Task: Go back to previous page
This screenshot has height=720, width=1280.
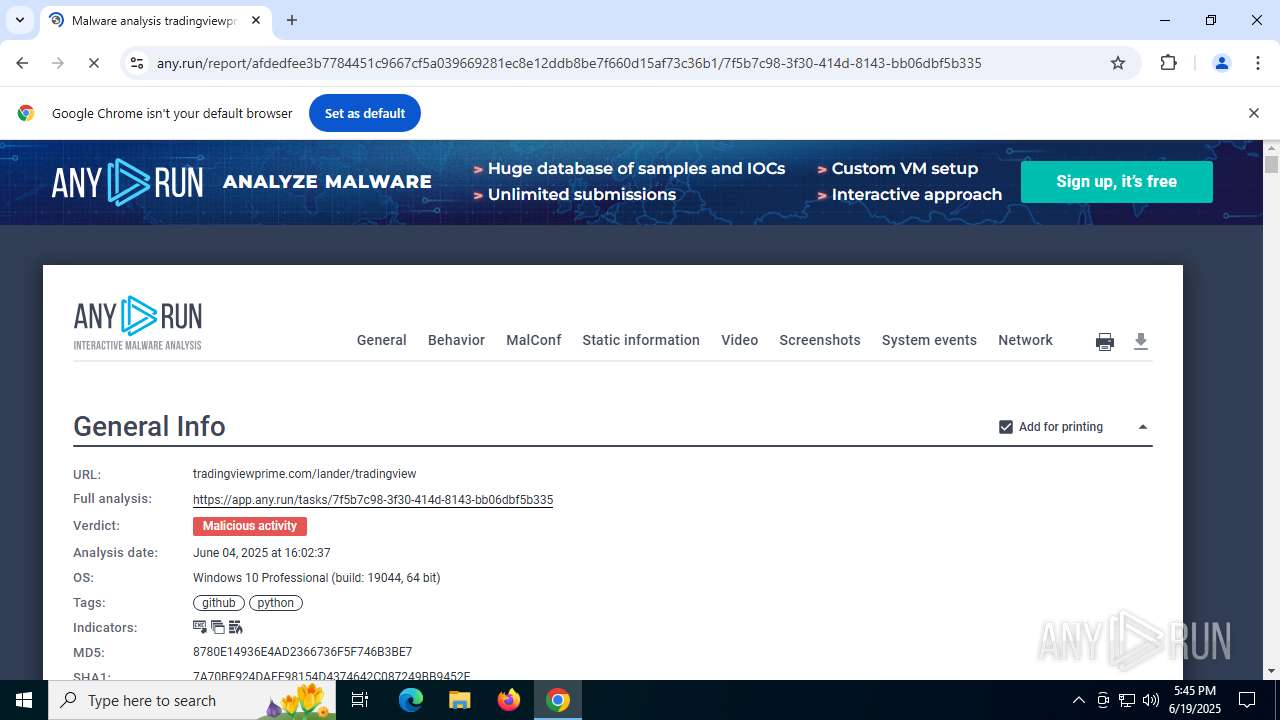Action: click(22, 63)
